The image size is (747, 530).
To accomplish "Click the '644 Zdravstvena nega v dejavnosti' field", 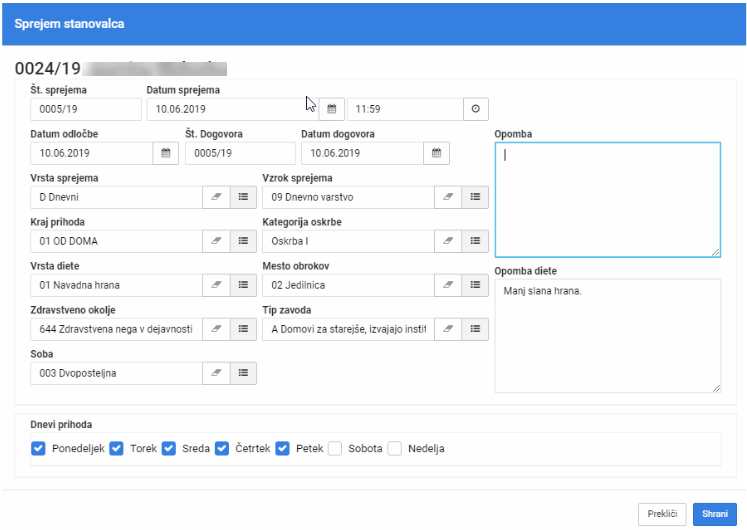I will [x=116, y=329].
